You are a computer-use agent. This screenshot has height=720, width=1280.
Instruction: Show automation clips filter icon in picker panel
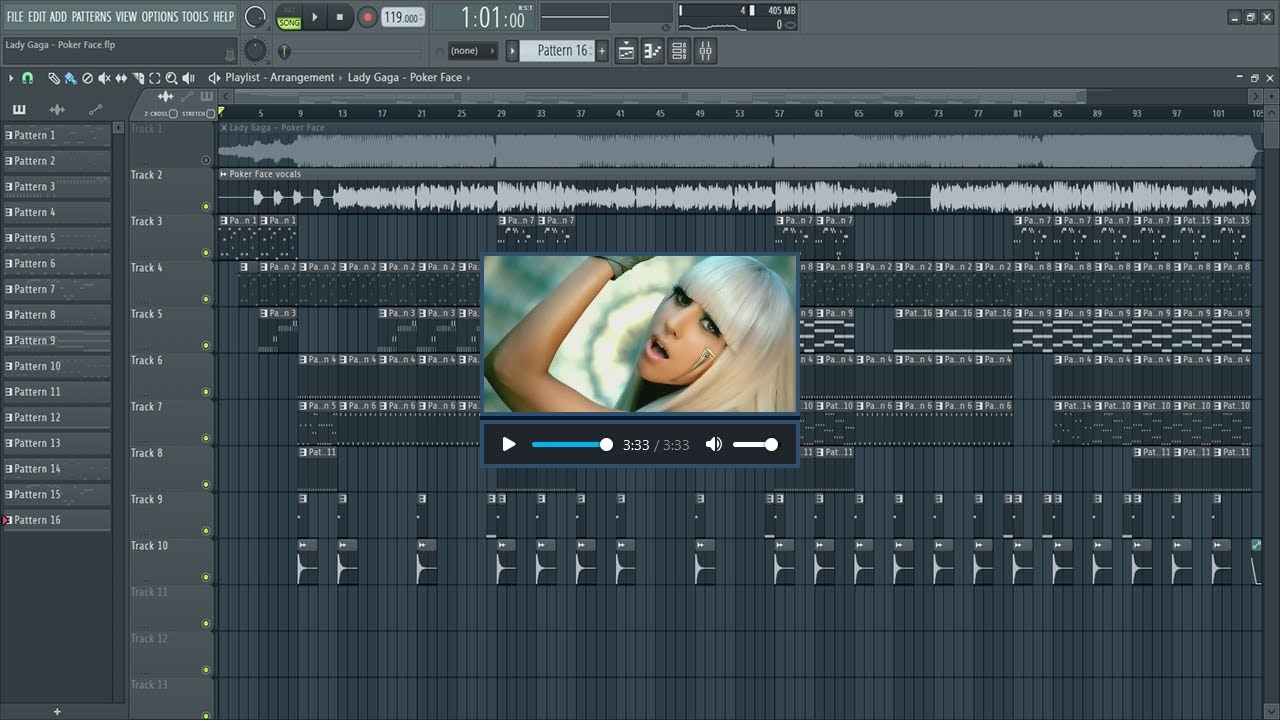coord(95,109)
